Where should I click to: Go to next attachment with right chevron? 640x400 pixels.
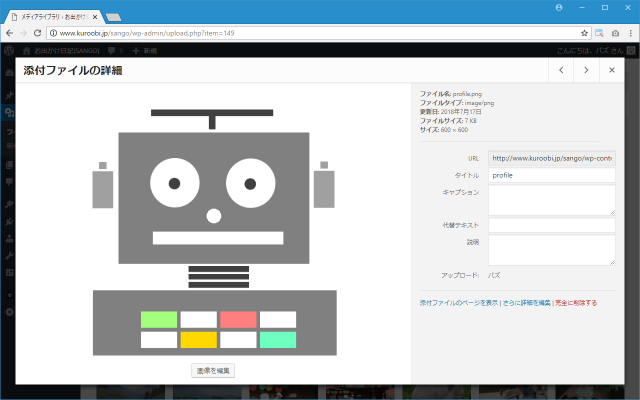(586, 70)
